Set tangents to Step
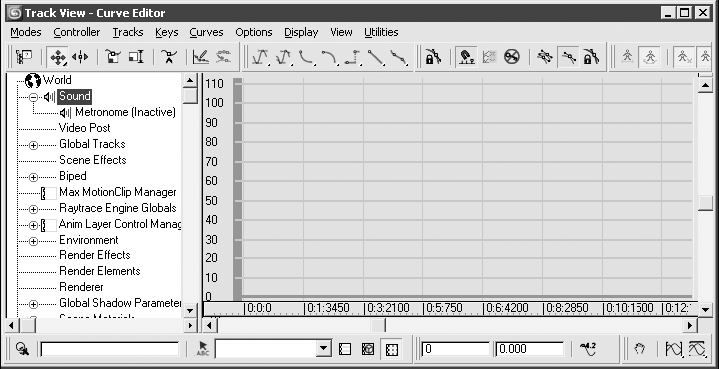 [x=353, y=57]
